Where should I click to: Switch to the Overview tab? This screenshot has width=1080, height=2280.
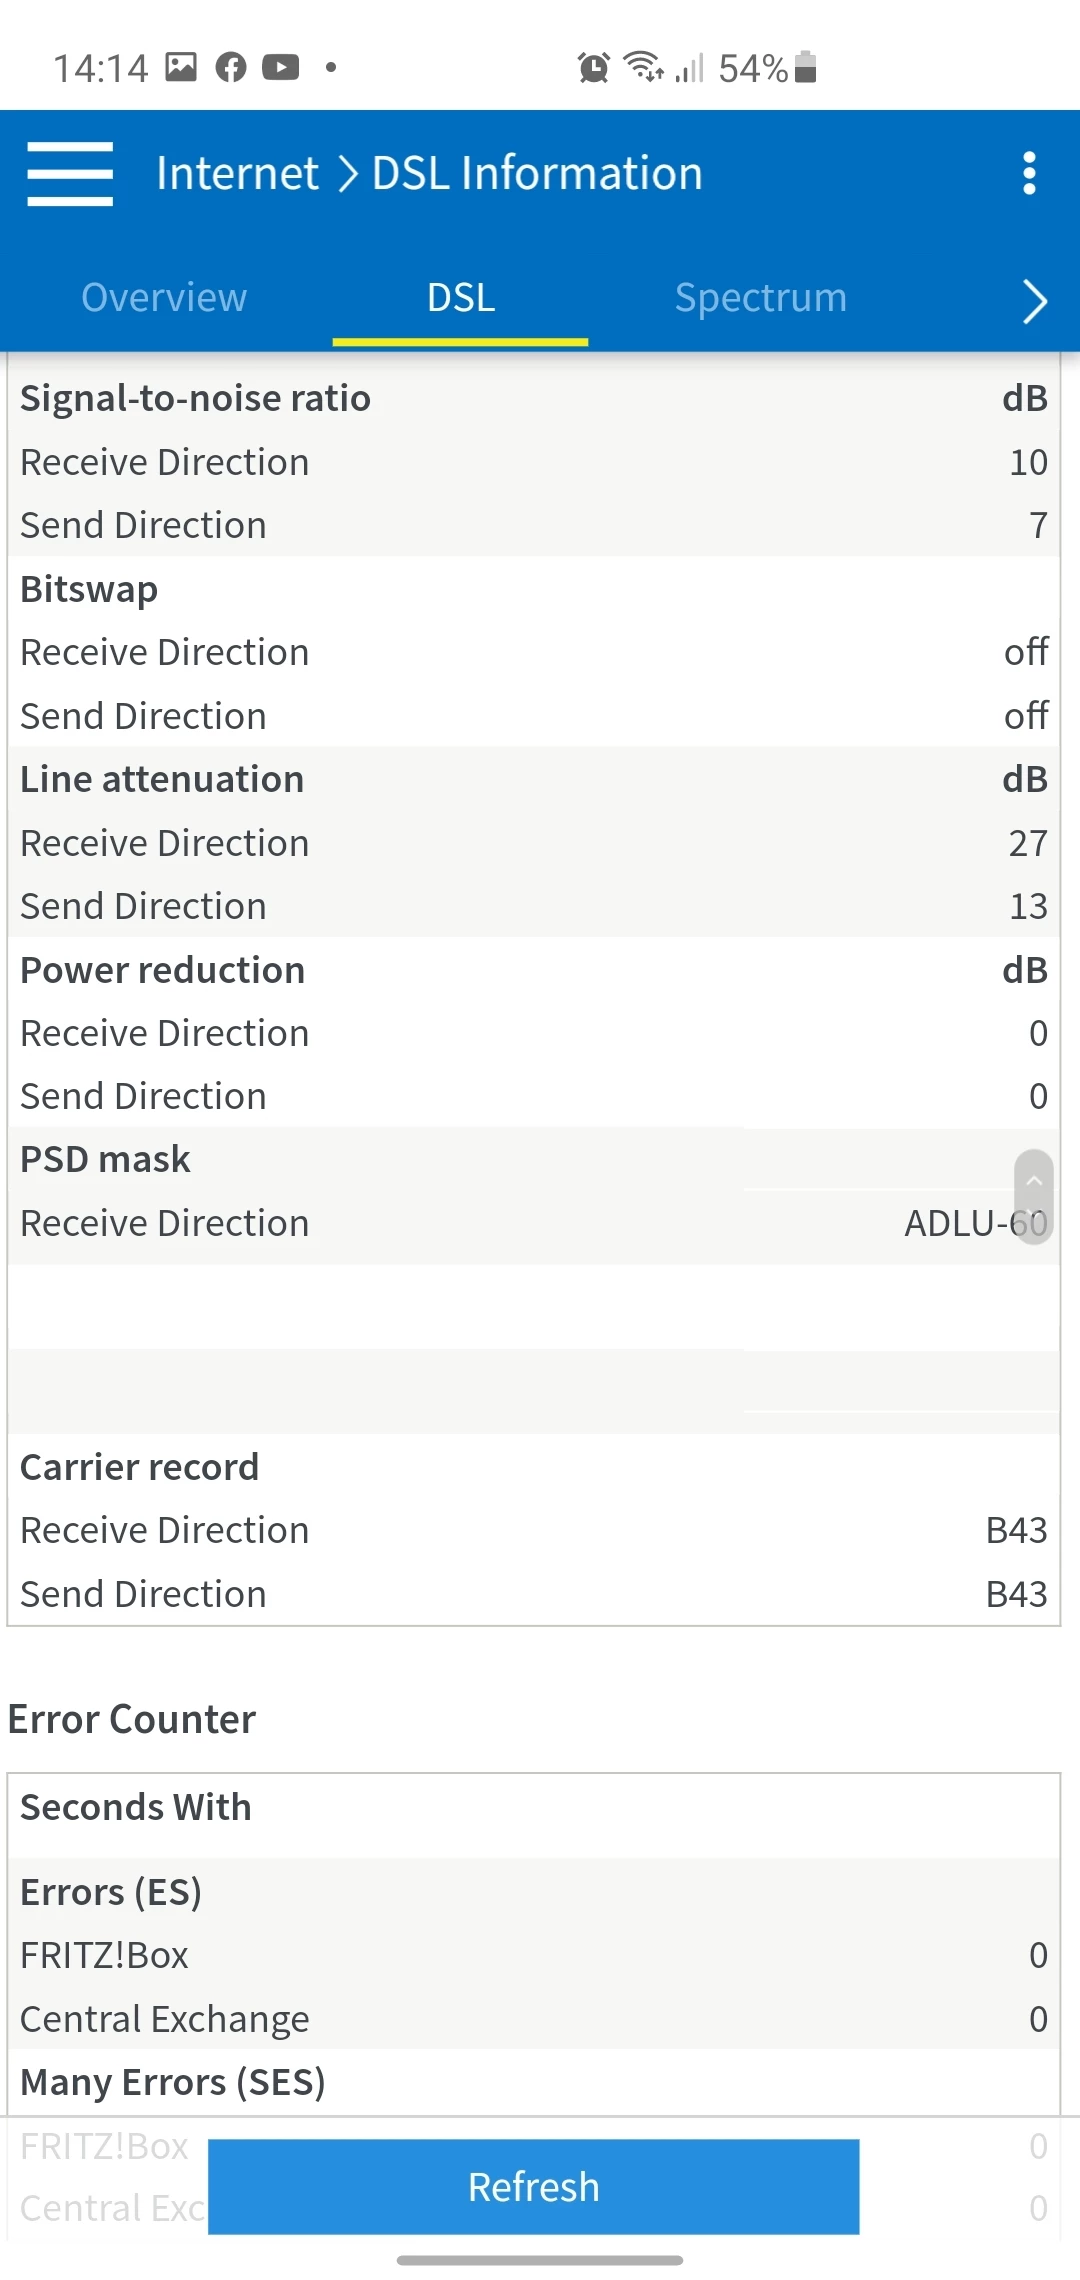click(x=164, y=298)
